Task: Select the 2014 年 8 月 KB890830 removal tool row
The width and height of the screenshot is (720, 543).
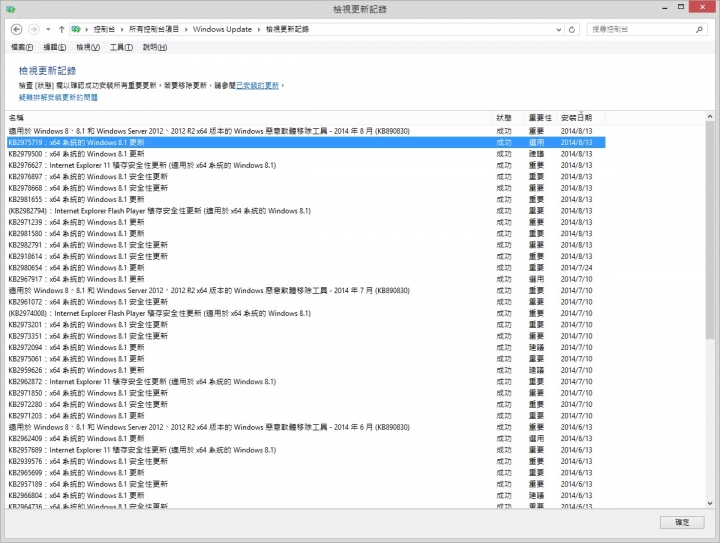Action: [x=306, y=131]
